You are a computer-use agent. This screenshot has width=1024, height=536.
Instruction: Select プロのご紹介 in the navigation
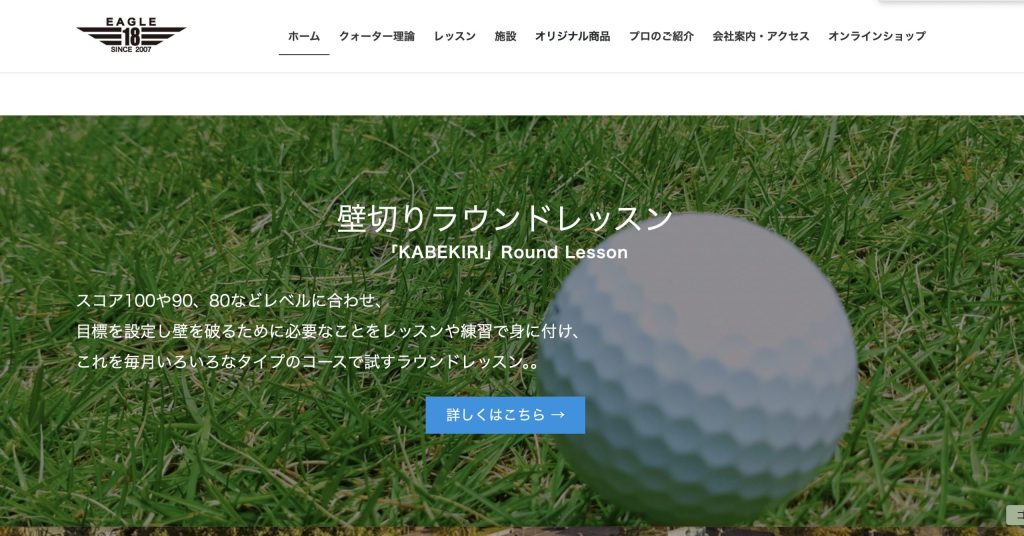[x=662, y=37]
